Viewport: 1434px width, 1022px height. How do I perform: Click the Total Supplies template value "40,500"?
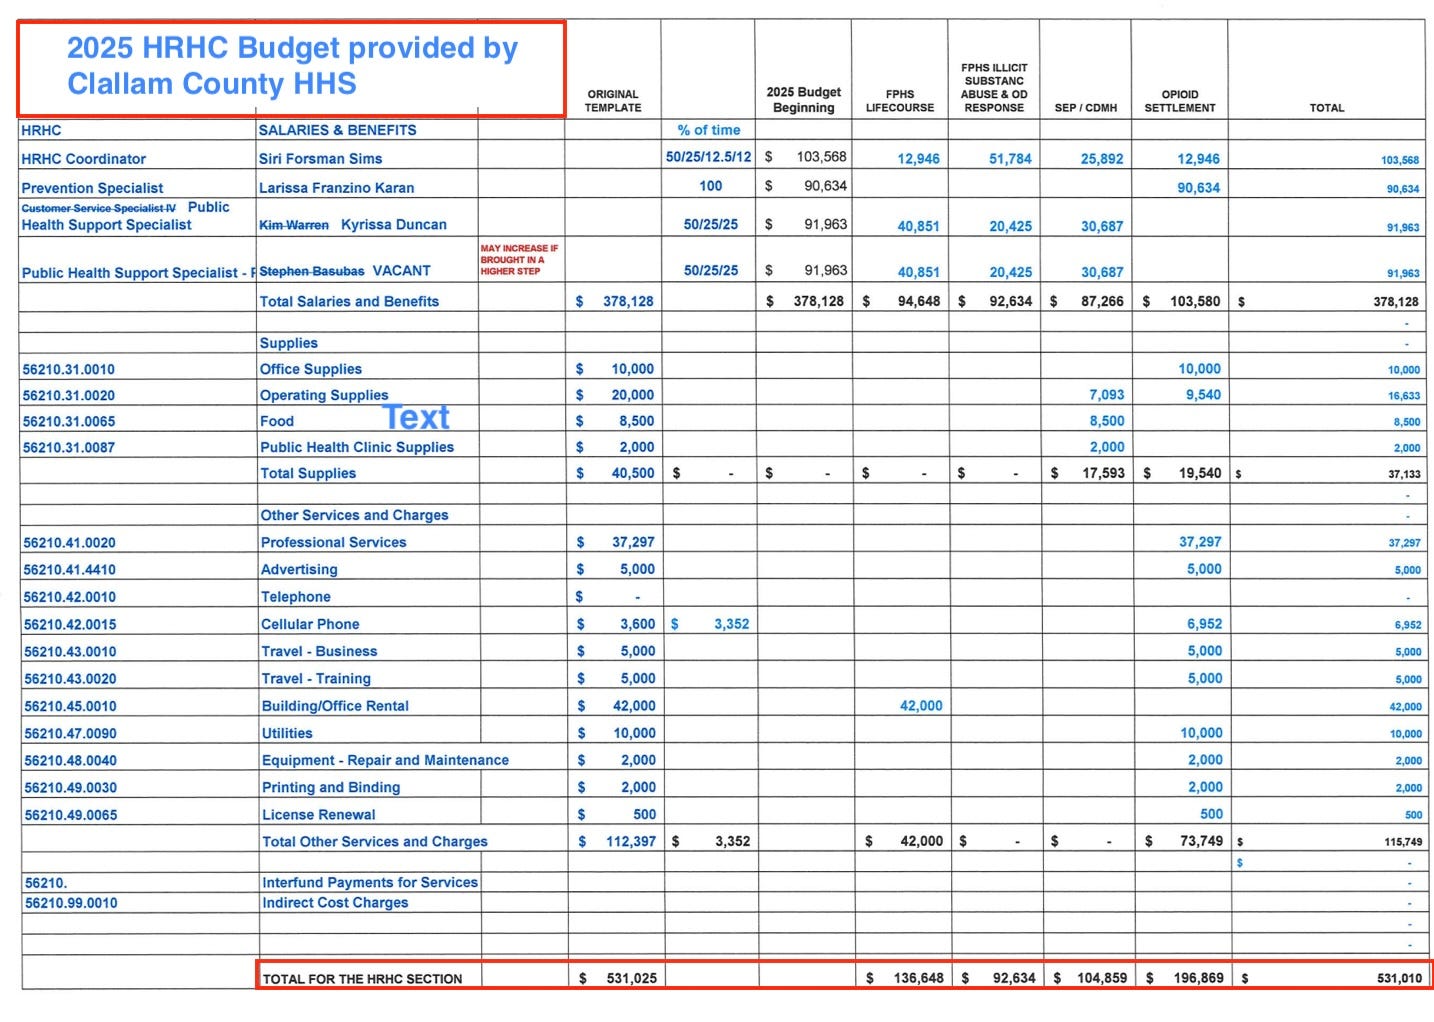pyautogui.click(x=633, y=473)
